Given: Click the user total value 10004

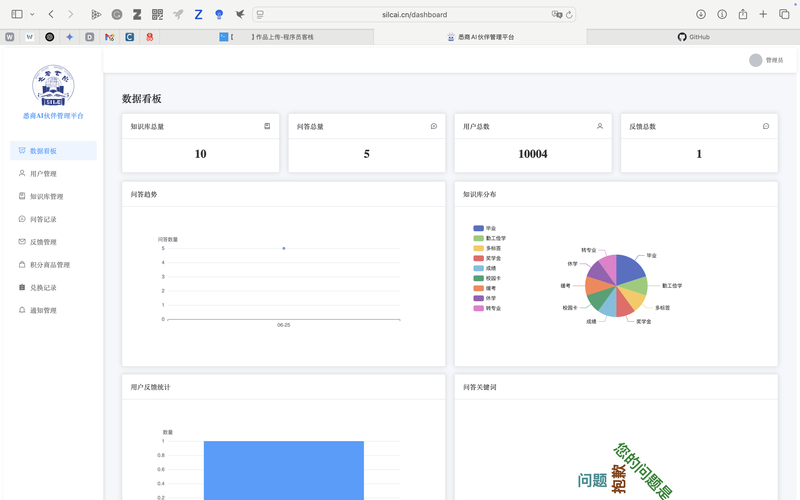Looking at the screenshot, I should (x=533, y=154).
